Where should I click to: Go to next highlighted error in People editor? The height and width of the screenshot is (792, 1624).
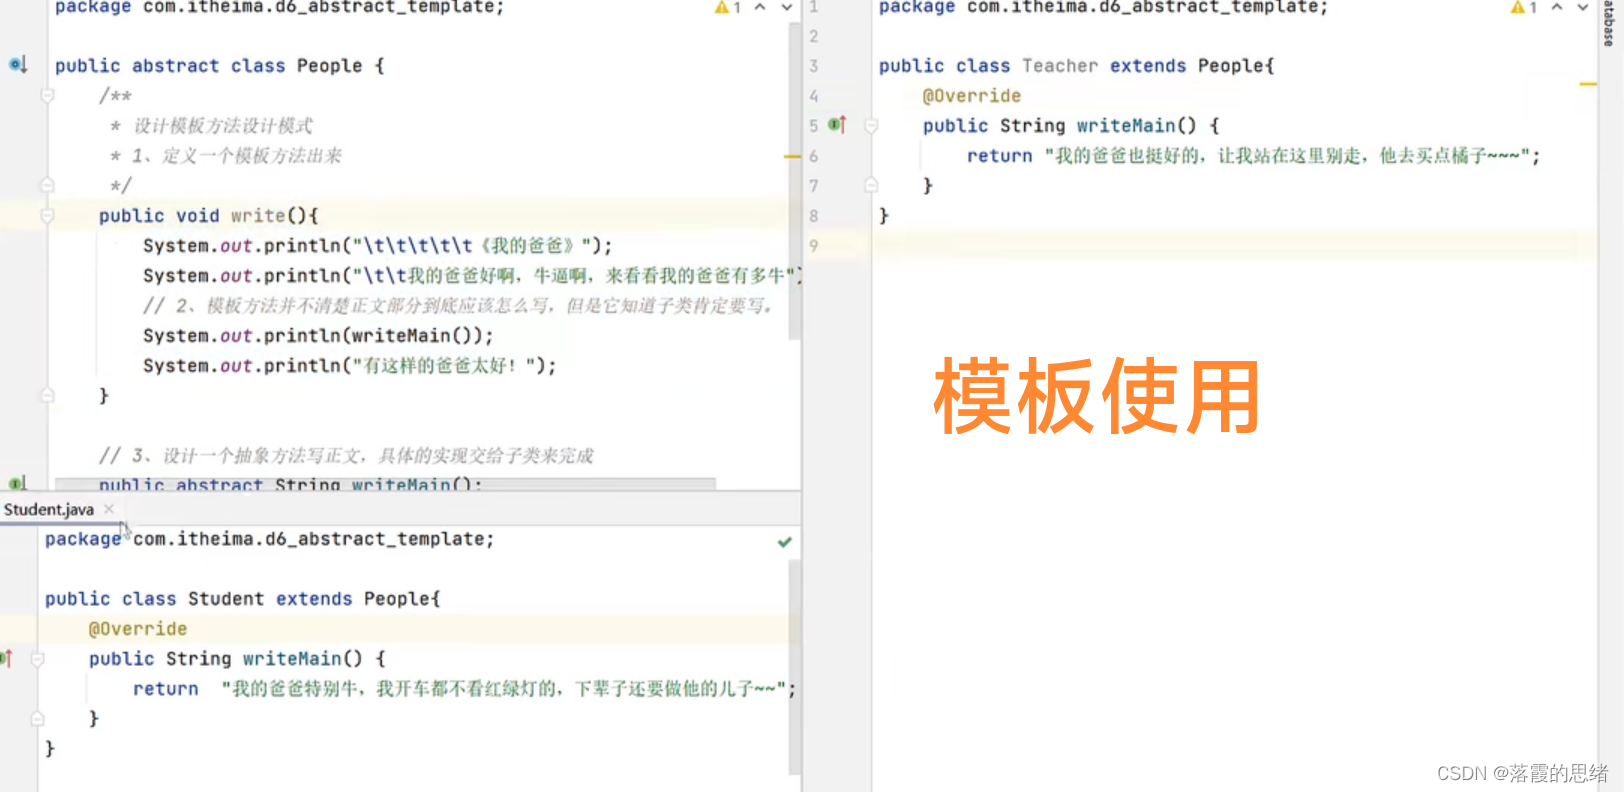point(787,7)
